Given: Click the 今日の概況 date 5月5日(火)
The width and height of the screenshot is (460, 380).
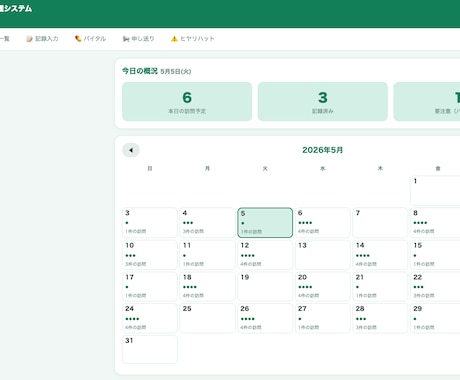Looking at the screenshot, I should tap(176, 71).
